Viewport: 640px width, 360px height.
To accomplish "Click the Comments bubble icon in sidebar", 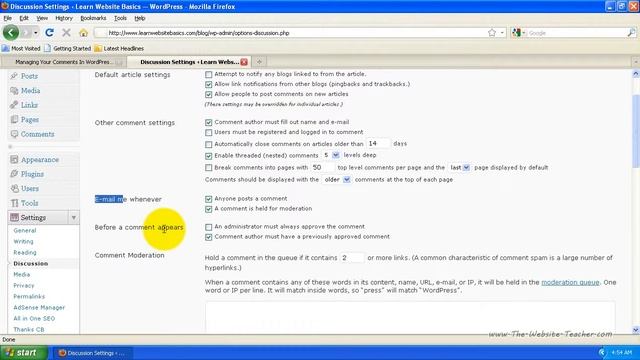I will pos(14,134).
